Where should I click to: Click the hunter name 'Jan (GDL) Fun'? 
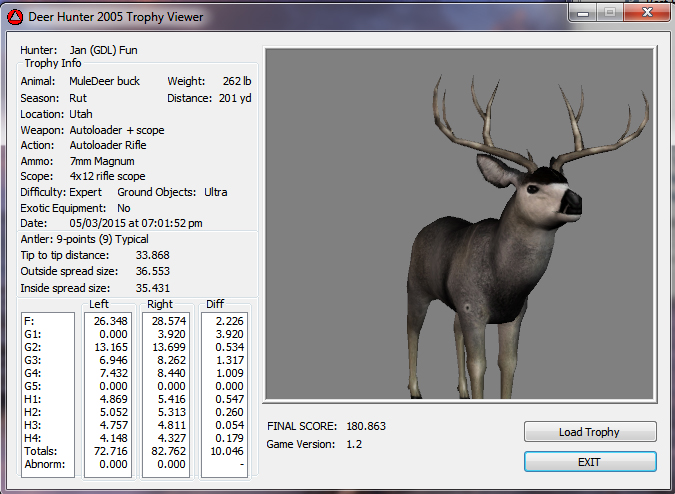pyautogui.click(x=103, y=49)
